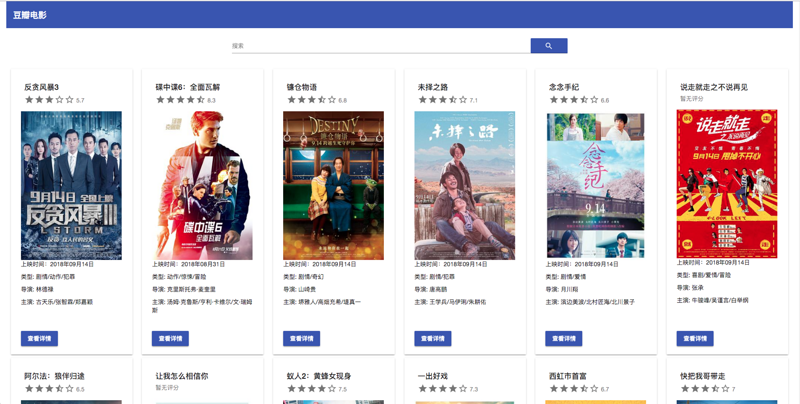
Task: View details button for 反贪风暴3
Action: (x=39, y=339)
